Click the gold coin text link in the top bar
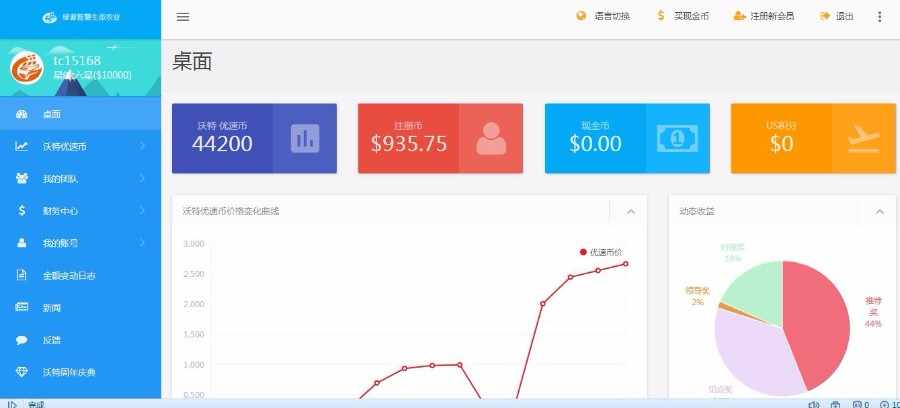Viewport: 900px width, 408px height. click(691, 17)
